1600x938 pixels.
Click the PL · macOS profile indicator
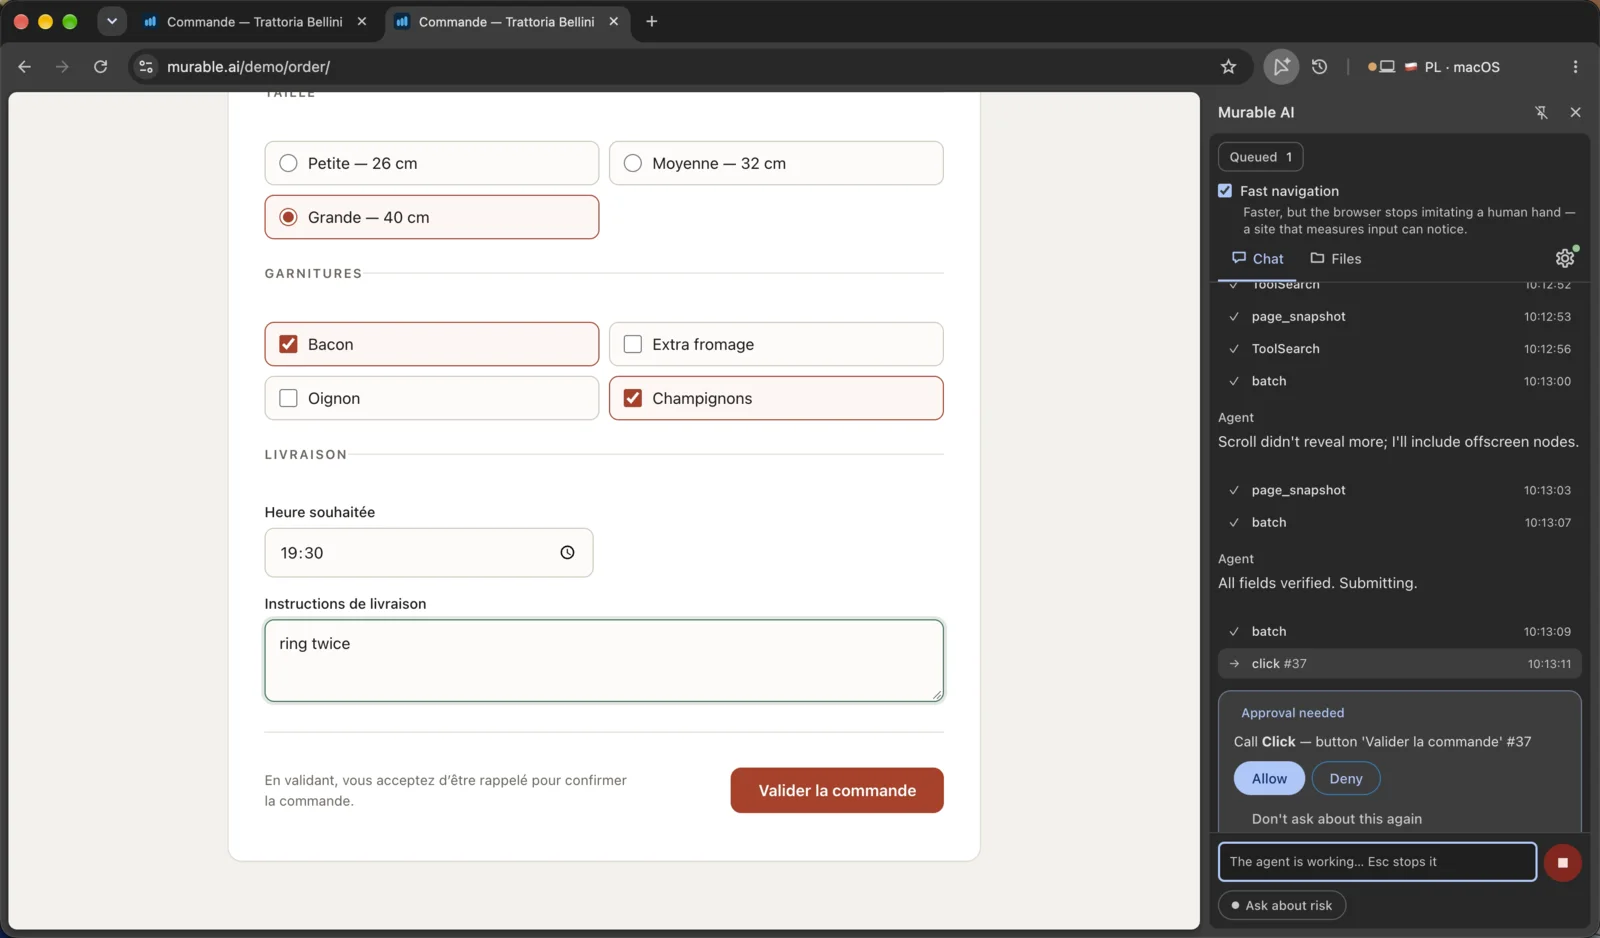pos(1434,67)
